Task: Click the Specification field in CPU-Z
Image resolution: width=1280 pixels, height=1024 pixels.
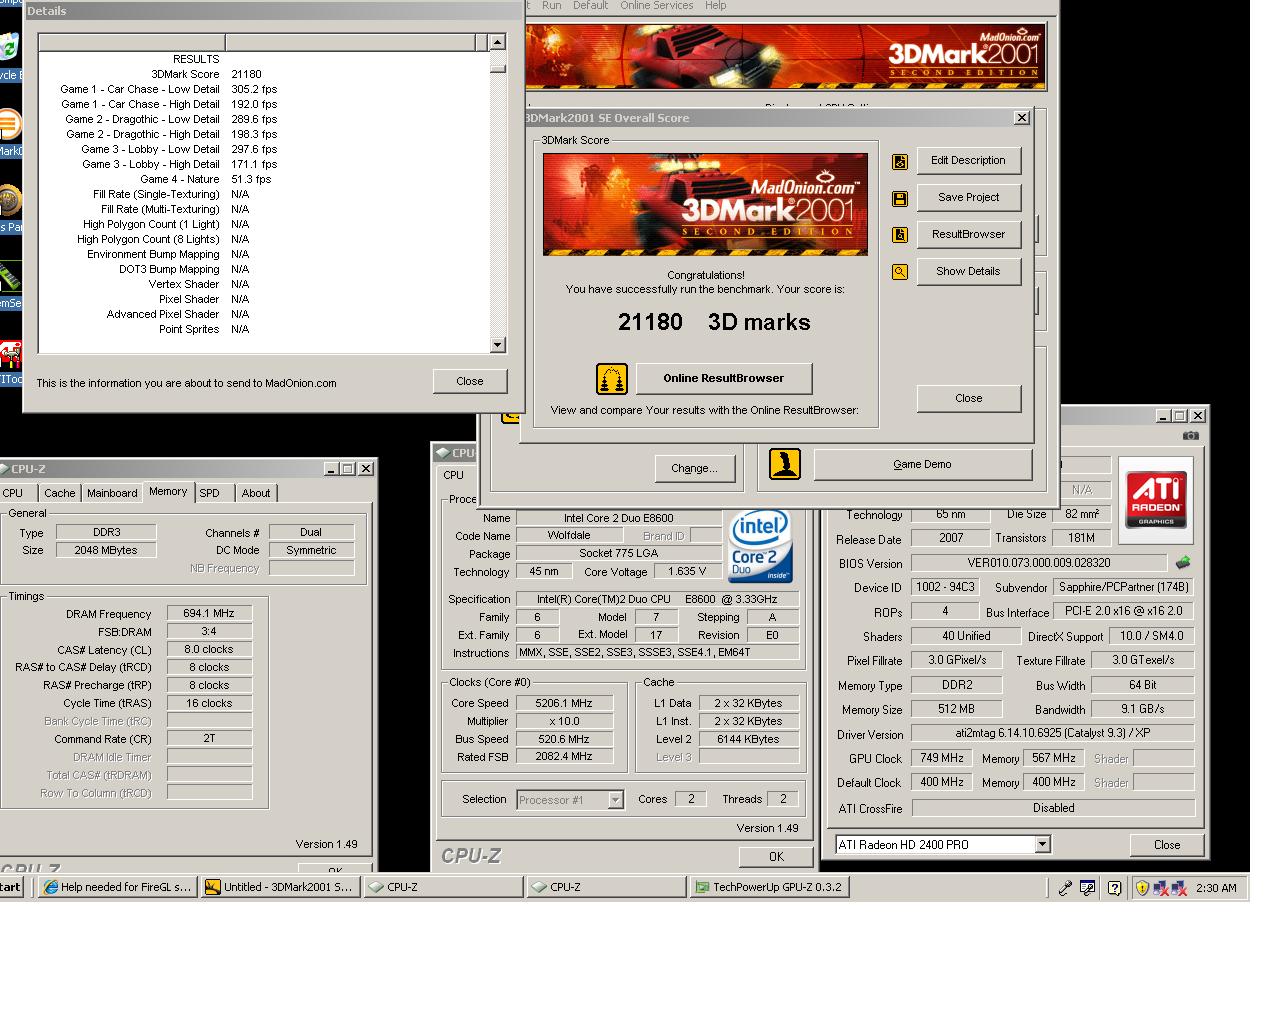Action: [658, 600]
